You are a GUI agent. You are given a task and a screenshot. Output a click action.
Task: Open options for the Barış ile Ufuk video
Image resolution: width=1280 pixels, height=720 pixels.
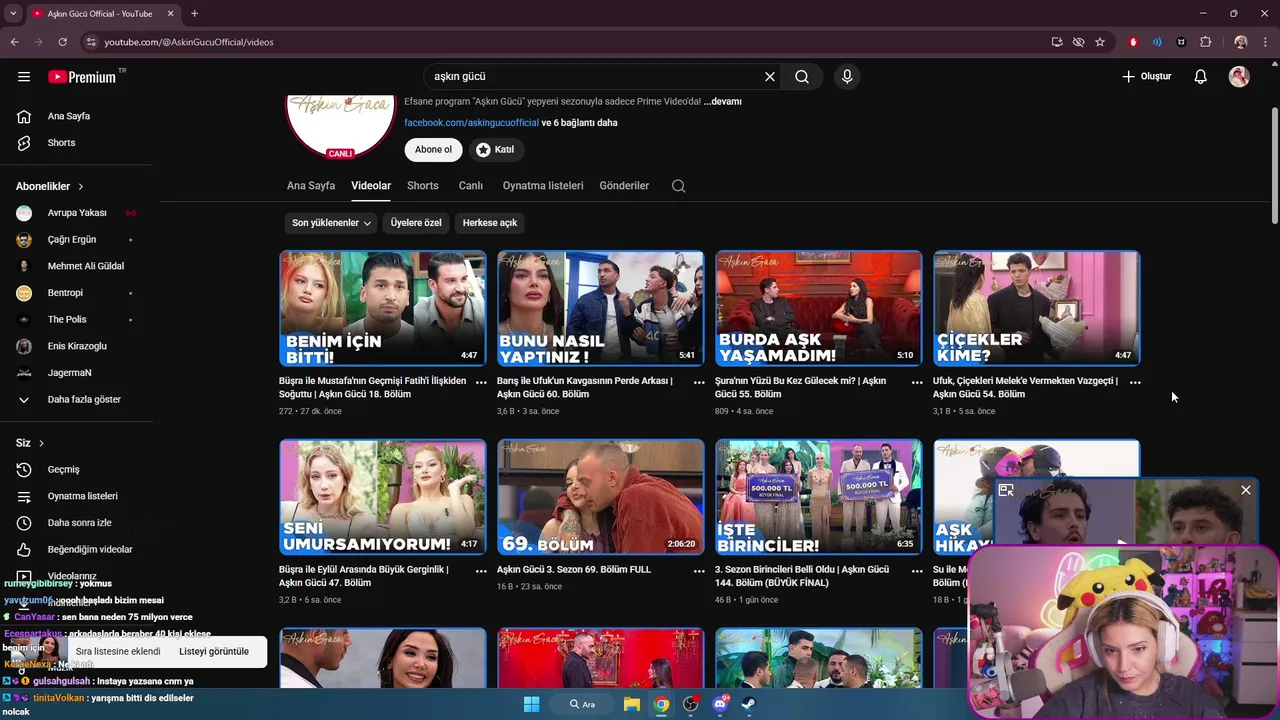tap(699, 382)
